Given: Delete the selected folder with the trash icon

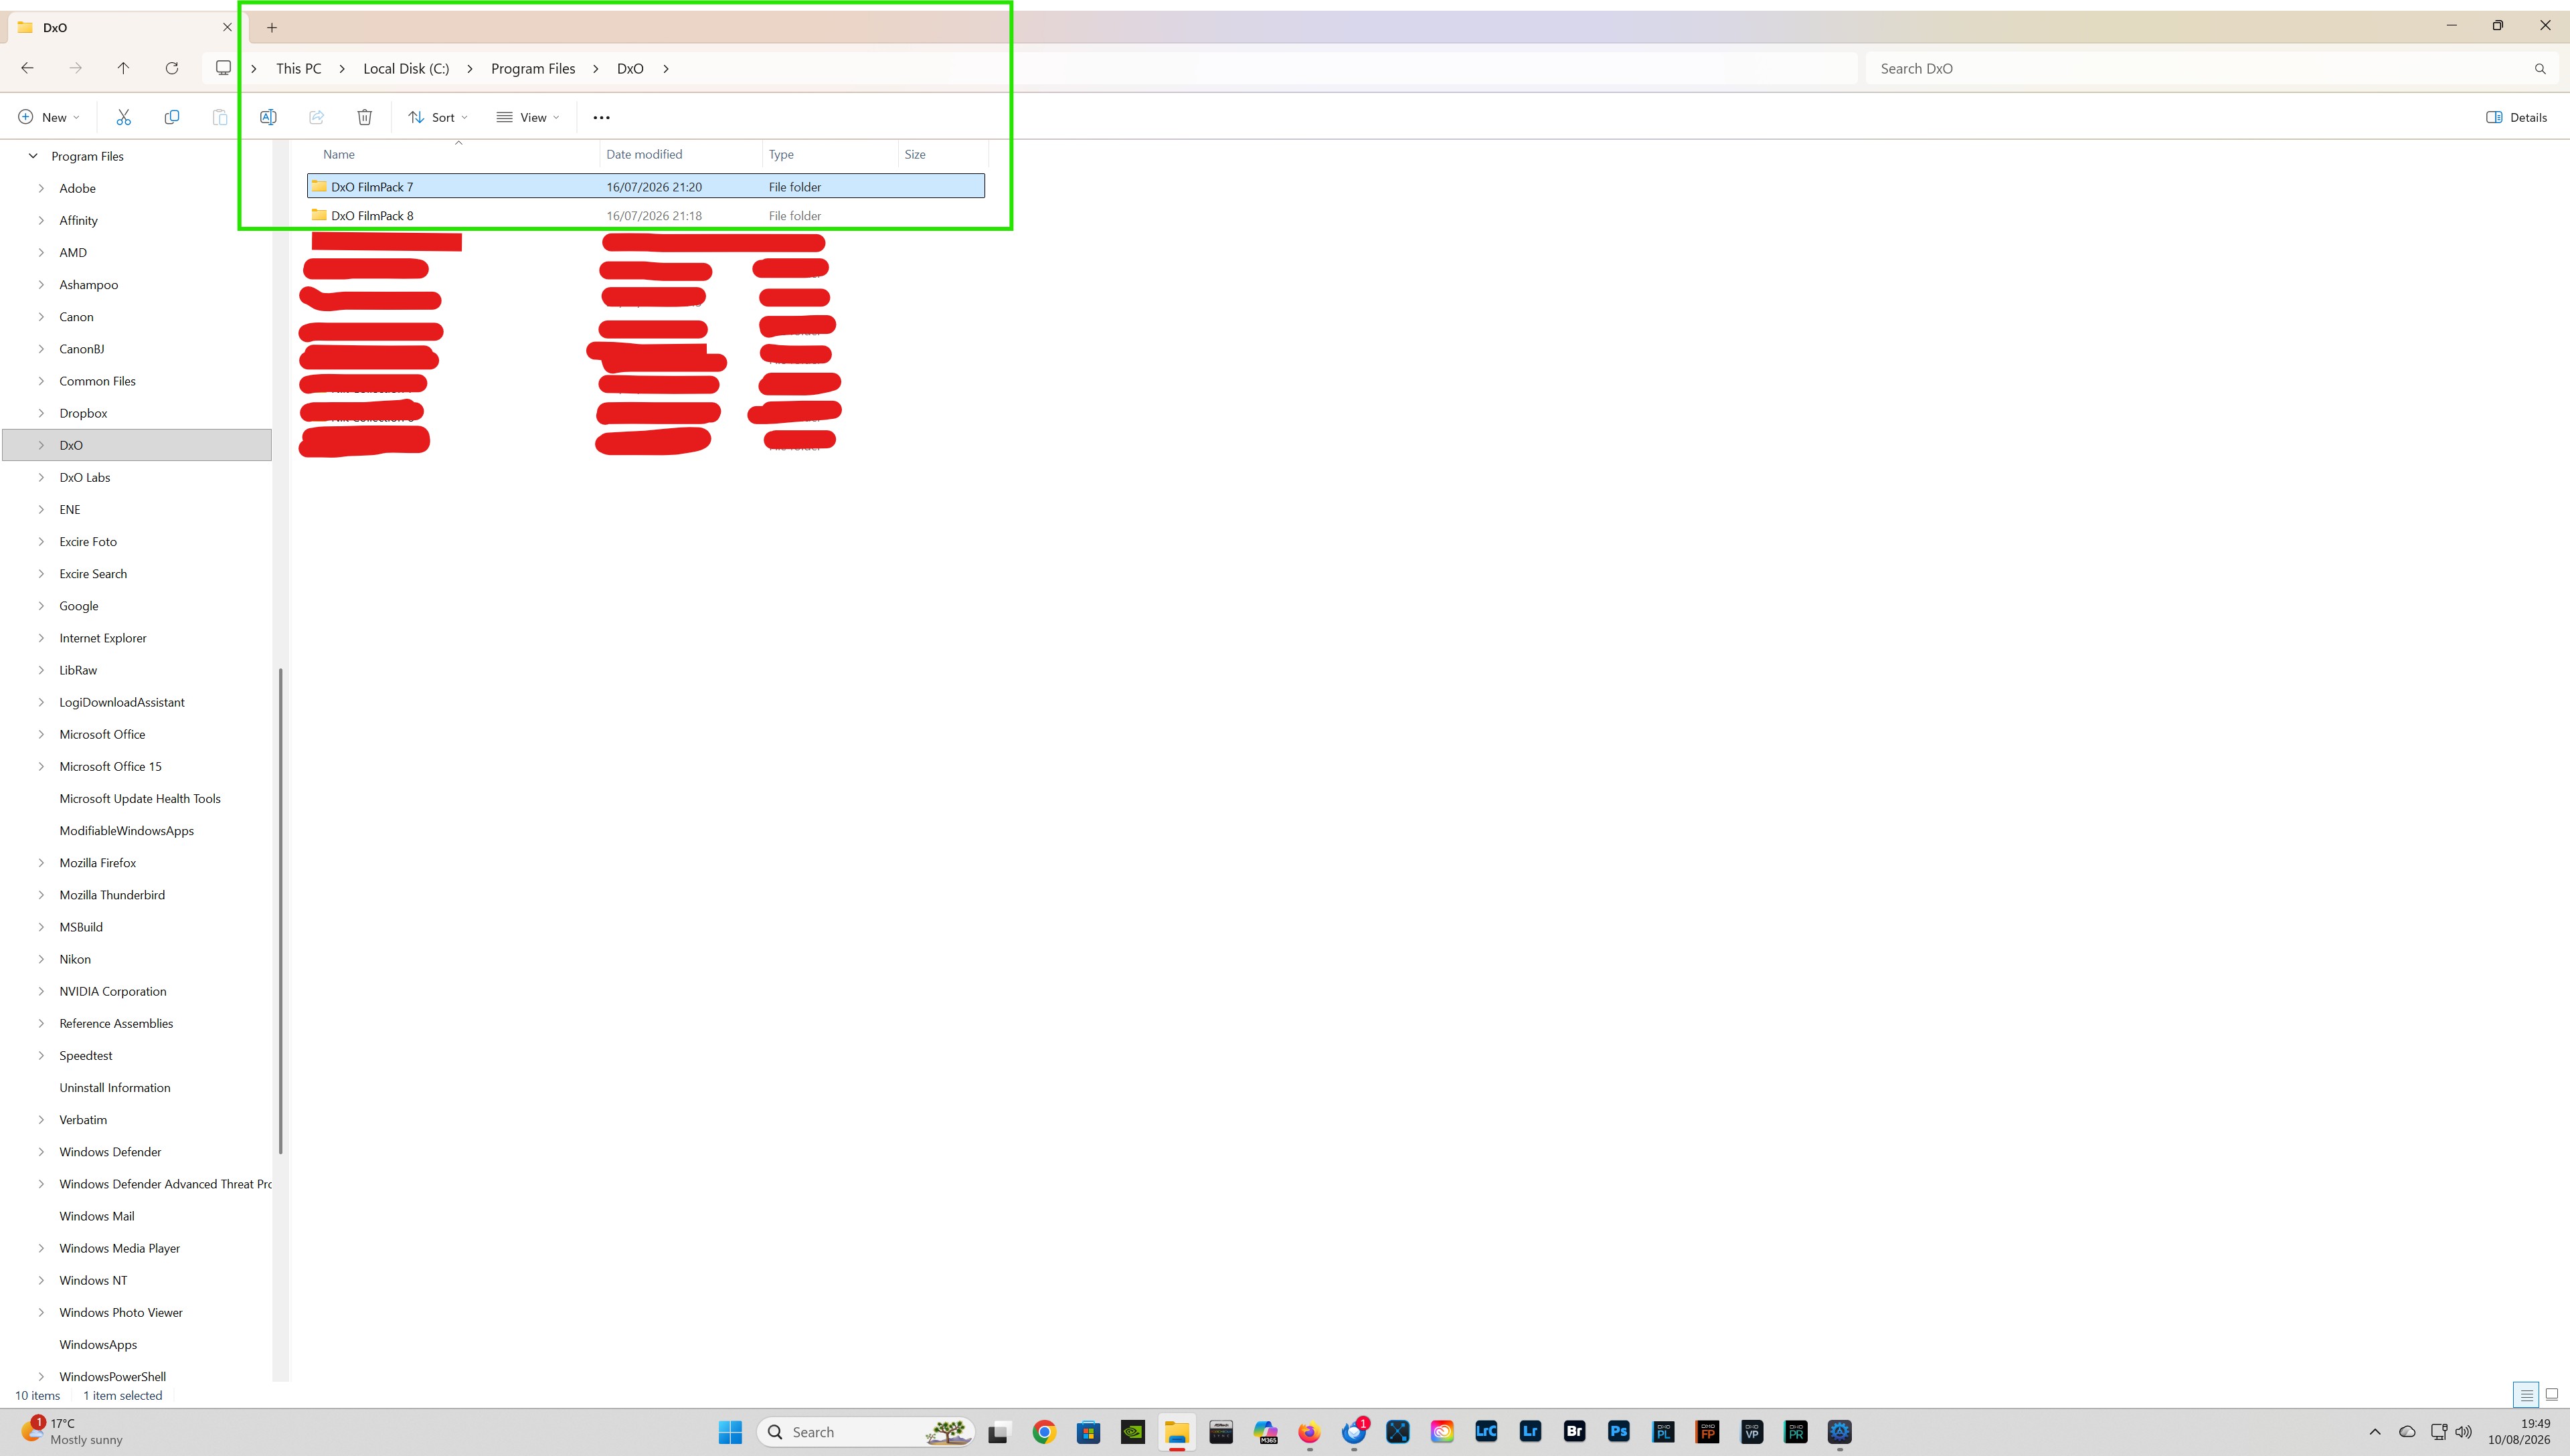Looking at the screenshot, I should pyautogui.click(x=365, y=117).
